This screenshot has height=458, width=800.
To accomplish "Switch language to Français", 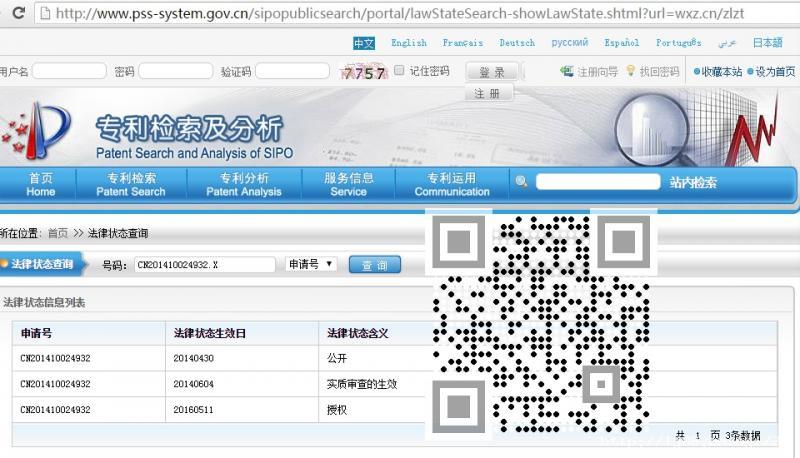I will point(463,43).
